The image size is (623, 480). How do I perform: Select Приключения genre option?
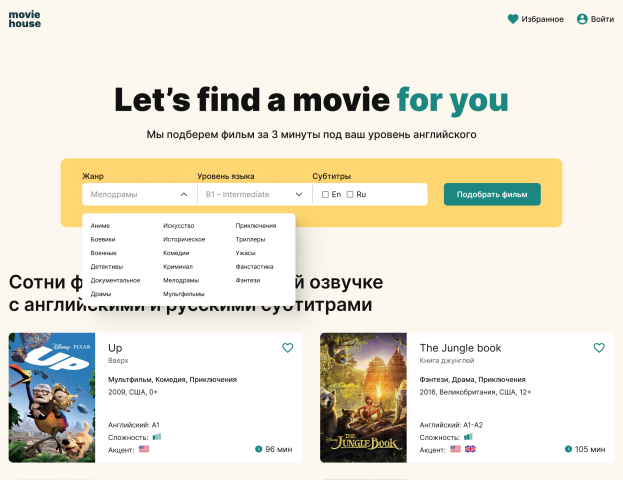pos(256,226)
